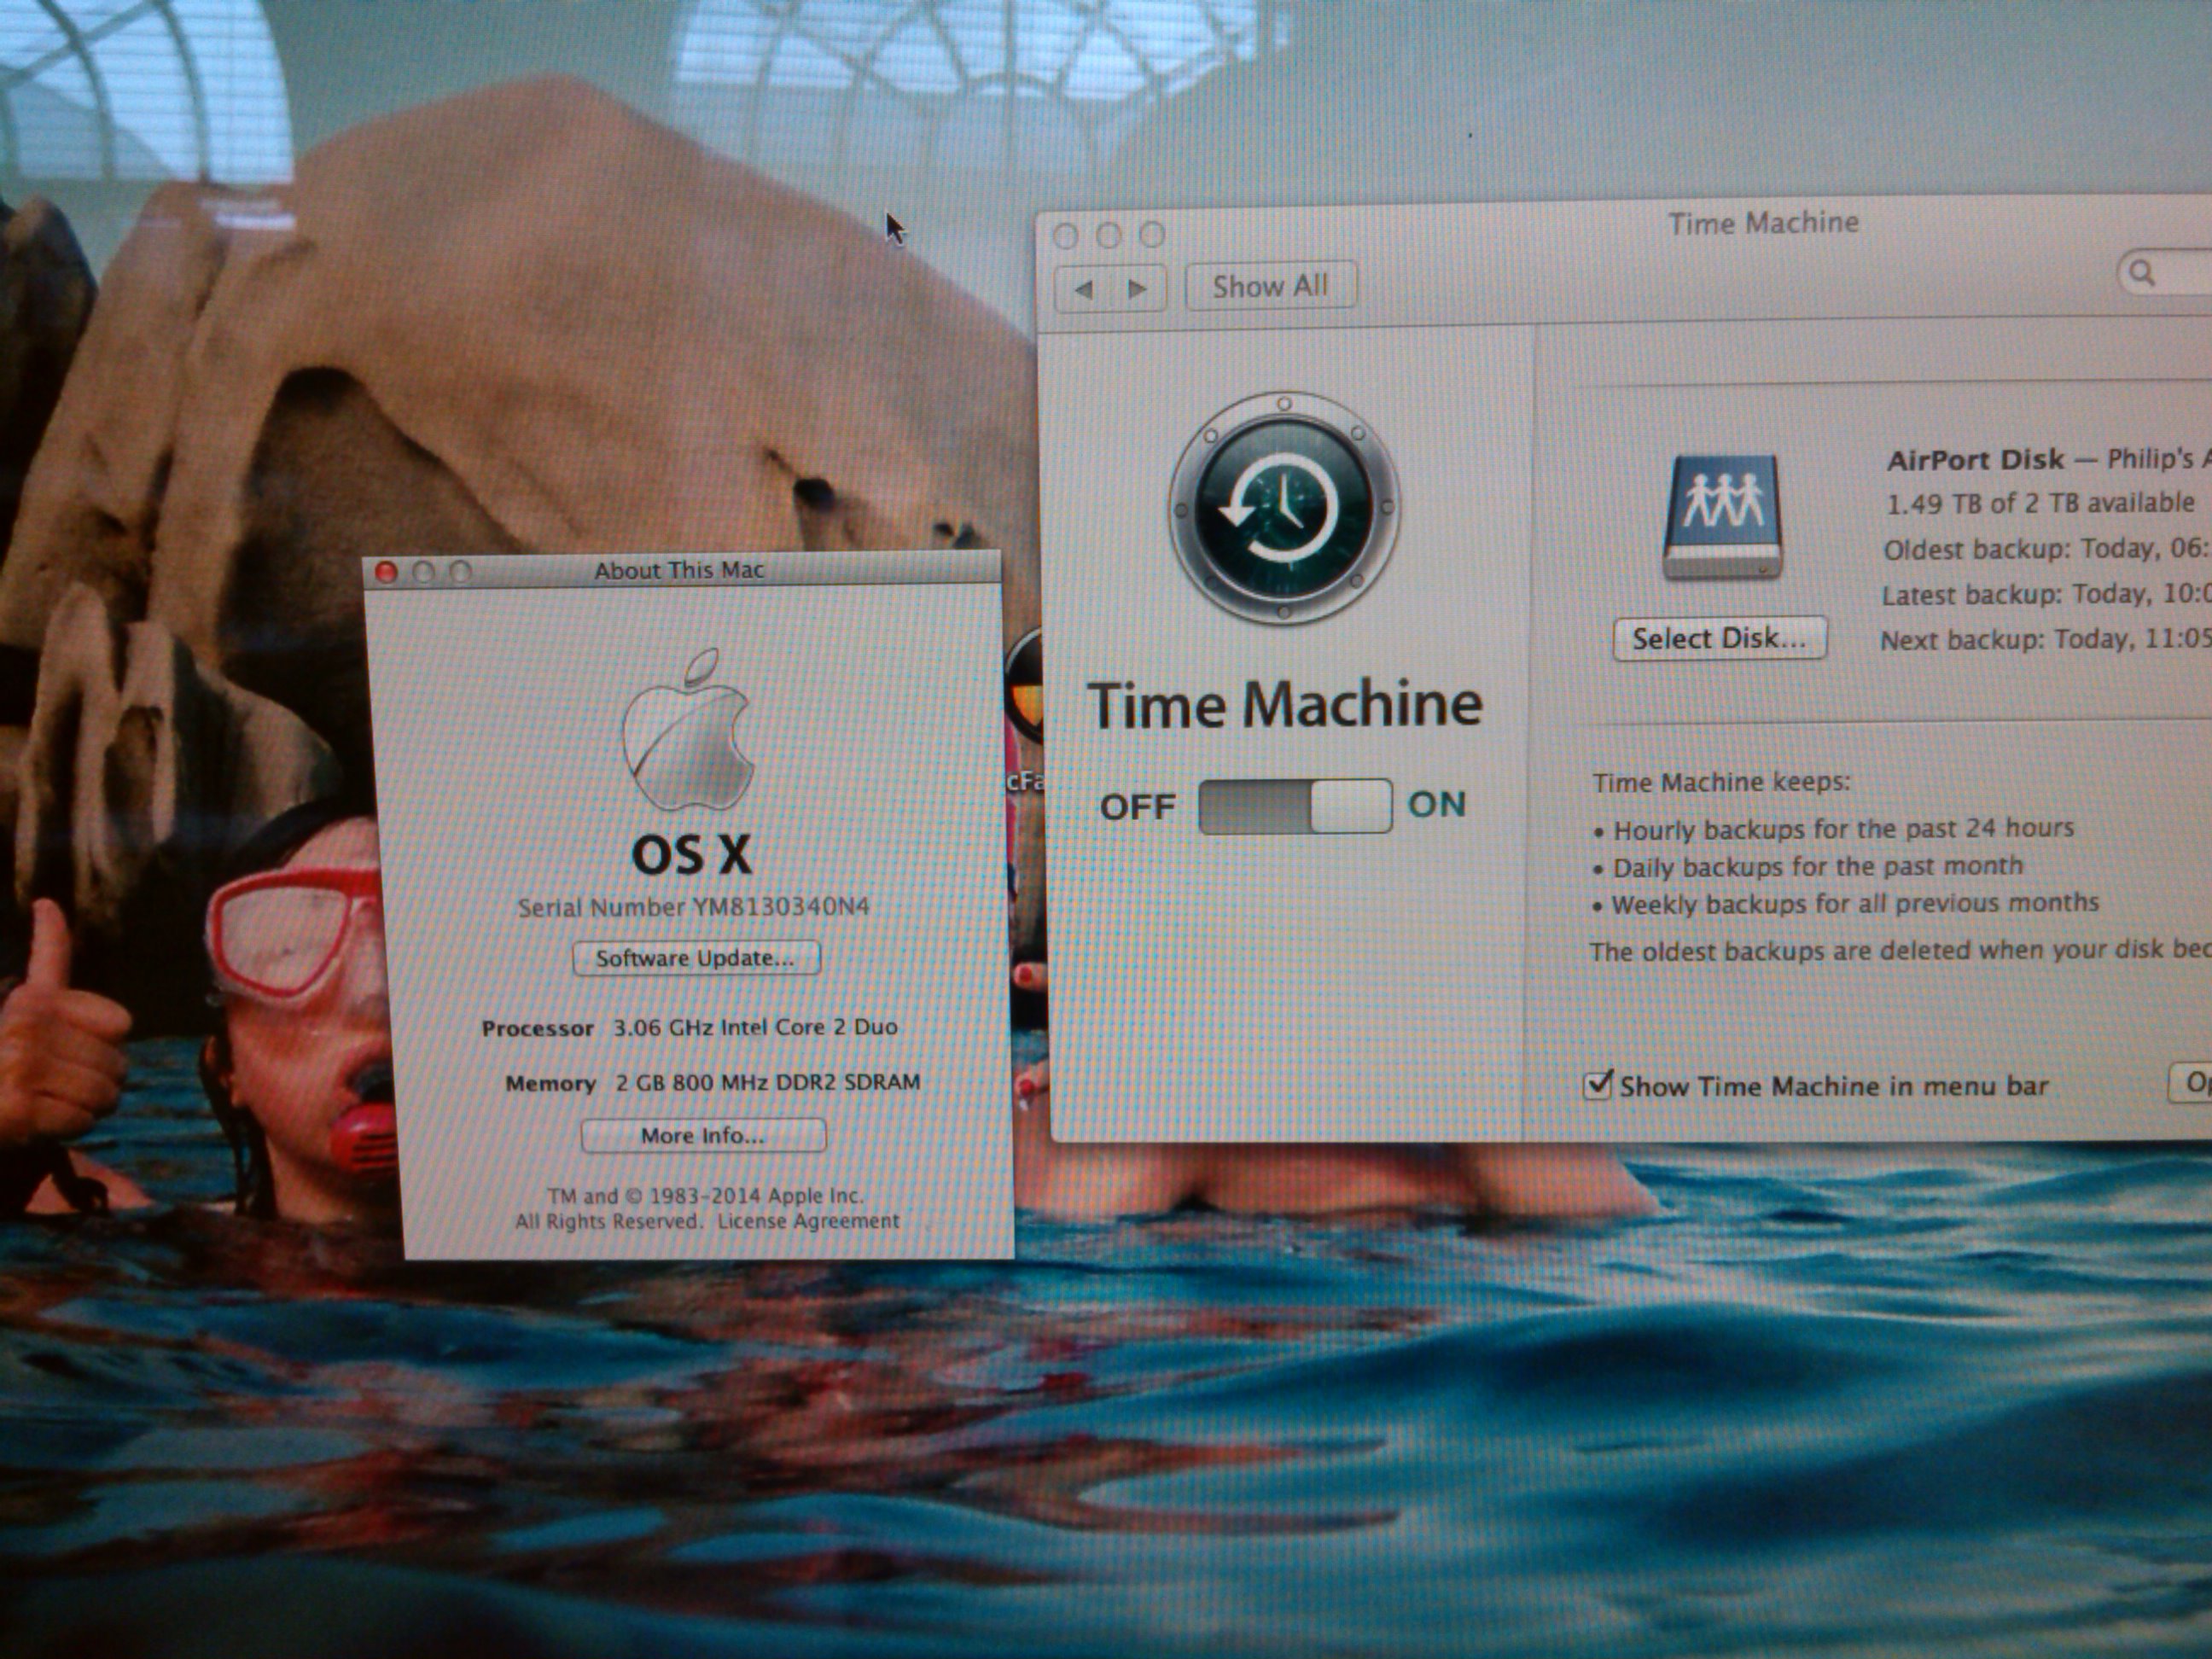The height and width of the screenshot is (1659, 2212).
Task: Go back with the left arrow button
Action: coord(1083,290)
